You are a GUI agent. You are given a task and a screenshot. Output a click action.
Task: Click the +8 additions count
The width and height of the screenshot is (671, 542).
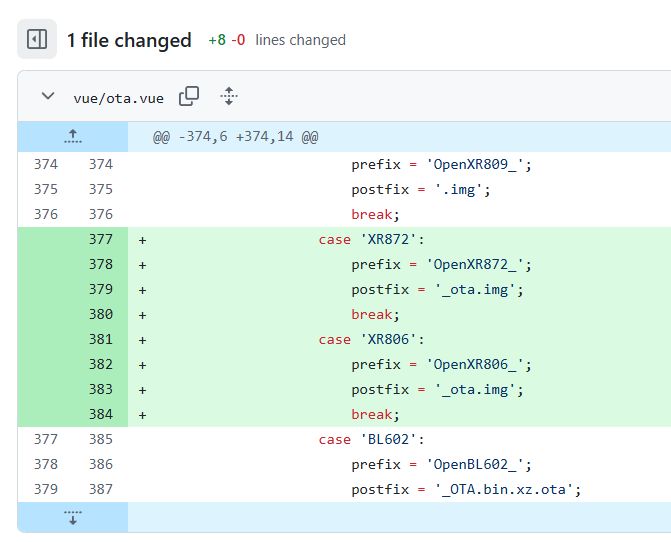[x=217, y=40]
